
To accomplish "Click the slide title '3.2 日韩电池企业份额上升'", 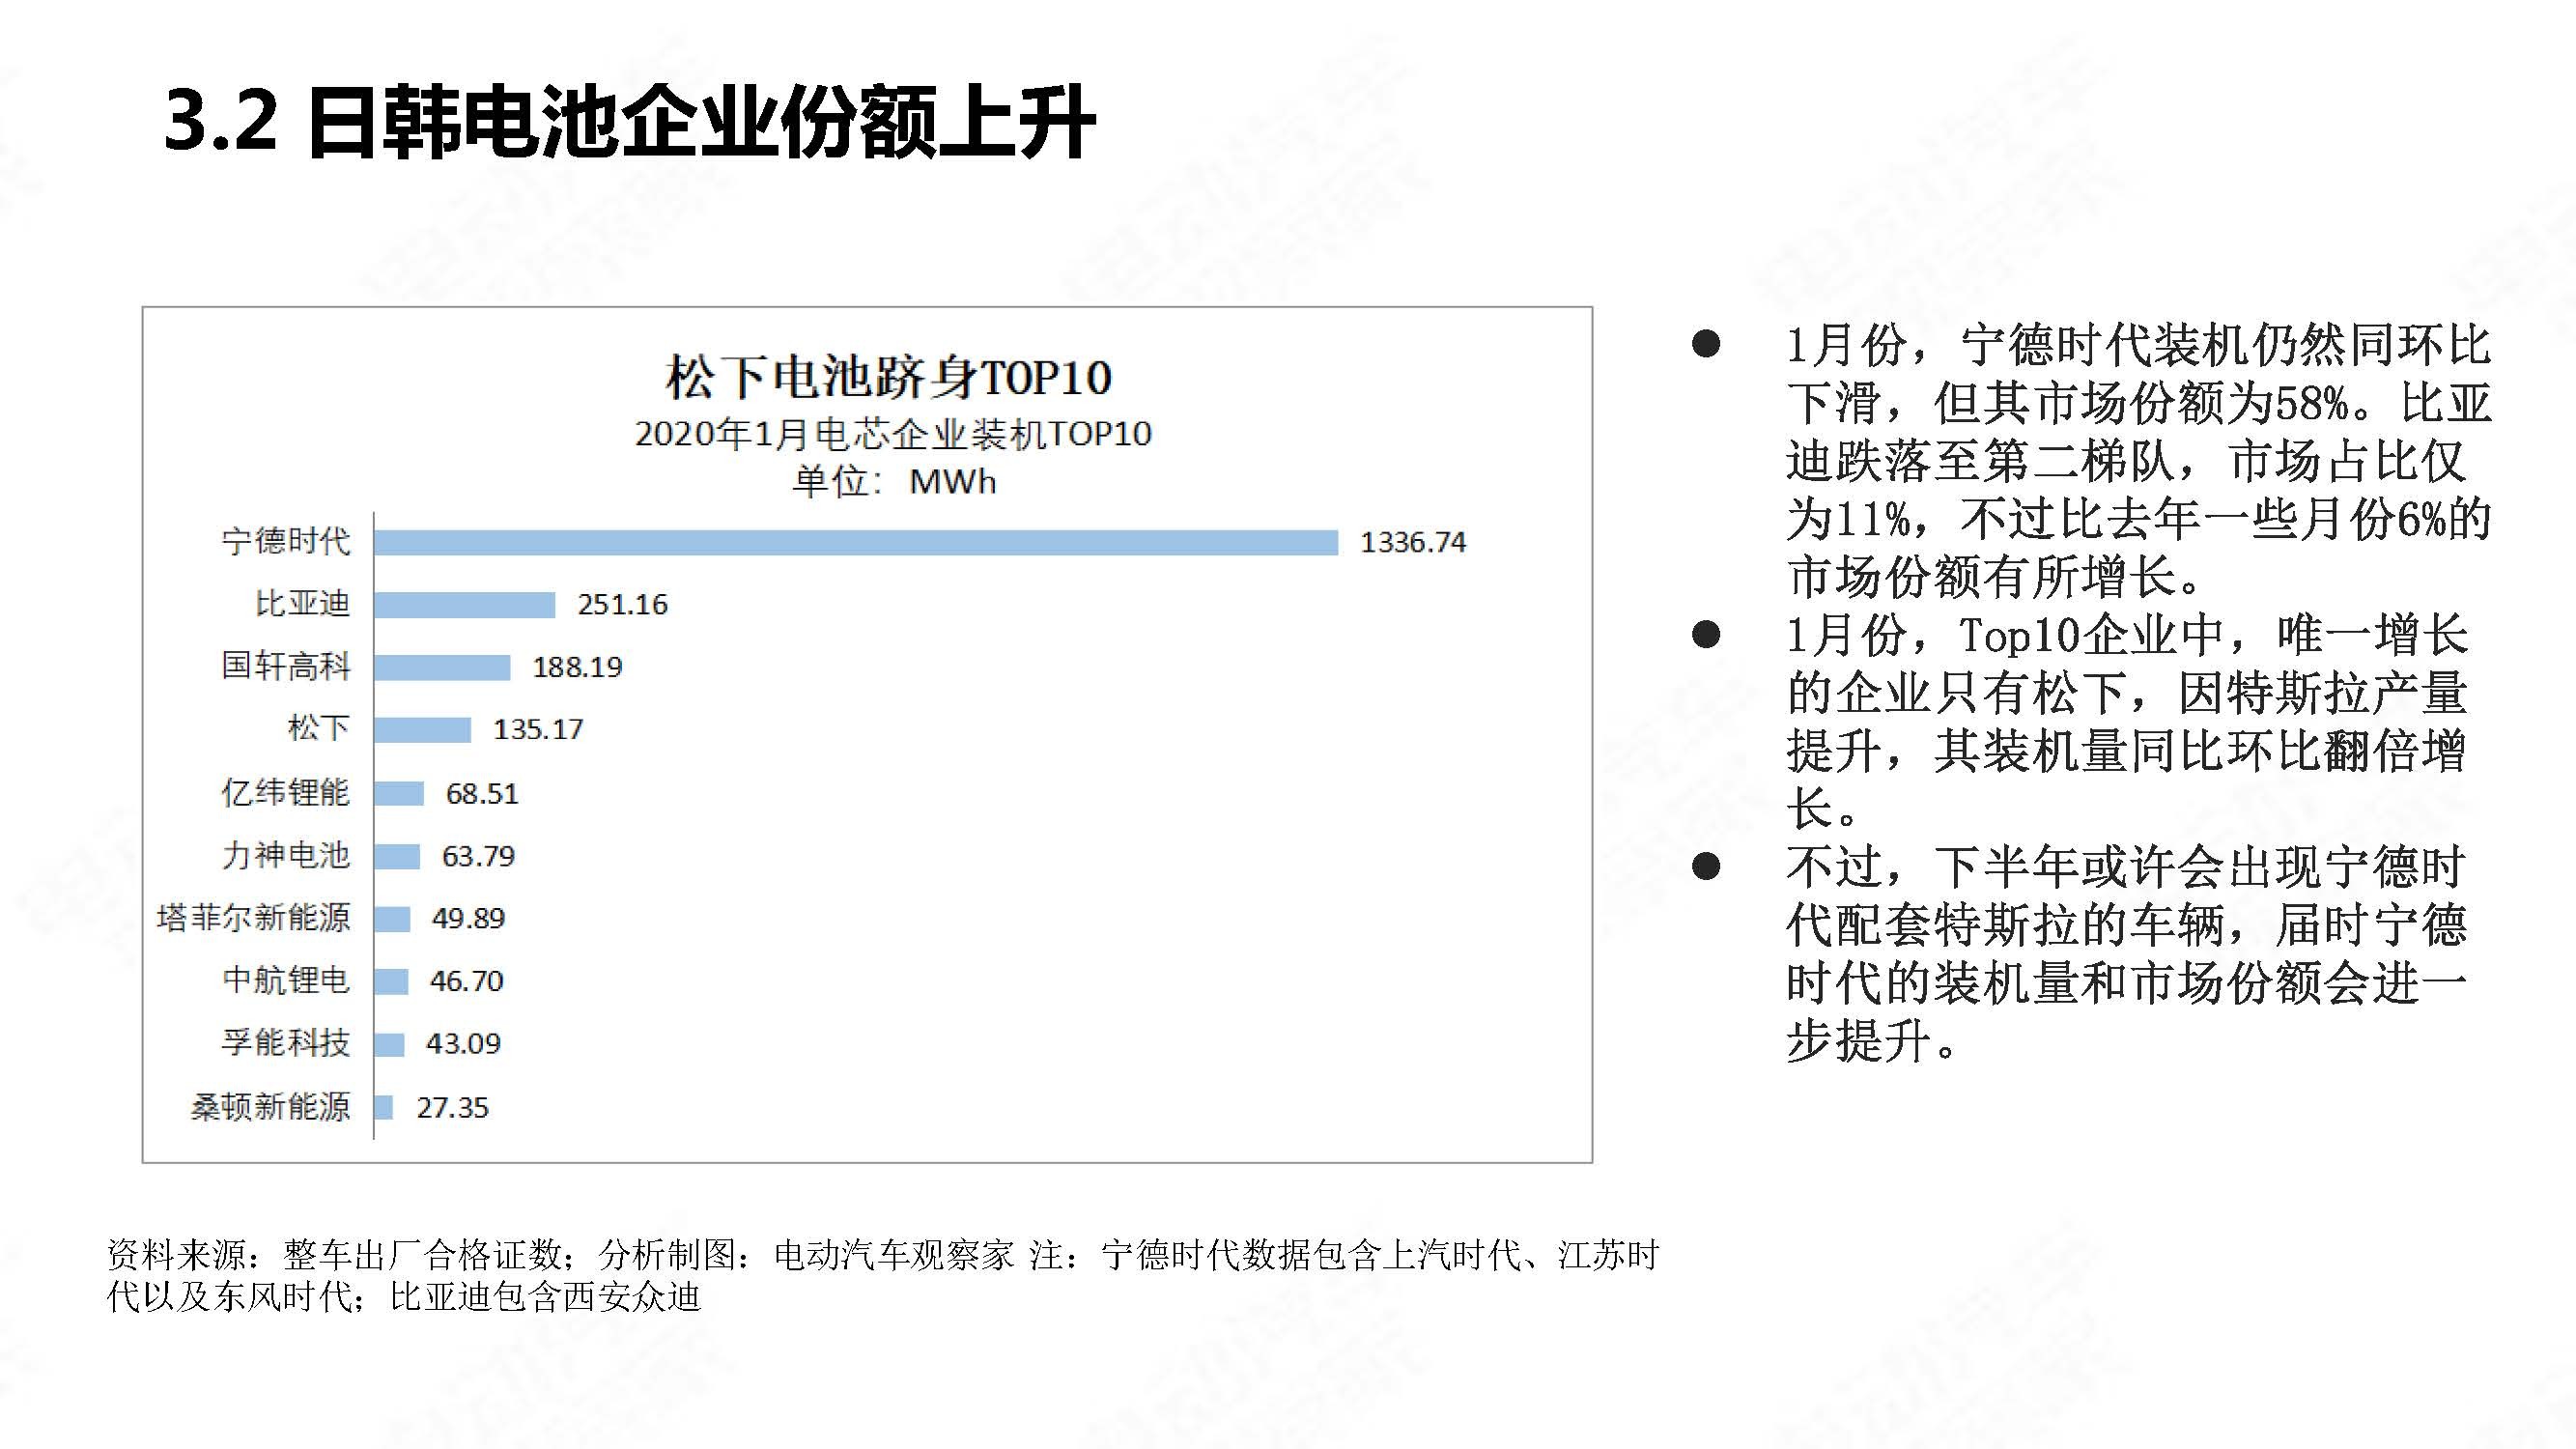I will 630,122.
